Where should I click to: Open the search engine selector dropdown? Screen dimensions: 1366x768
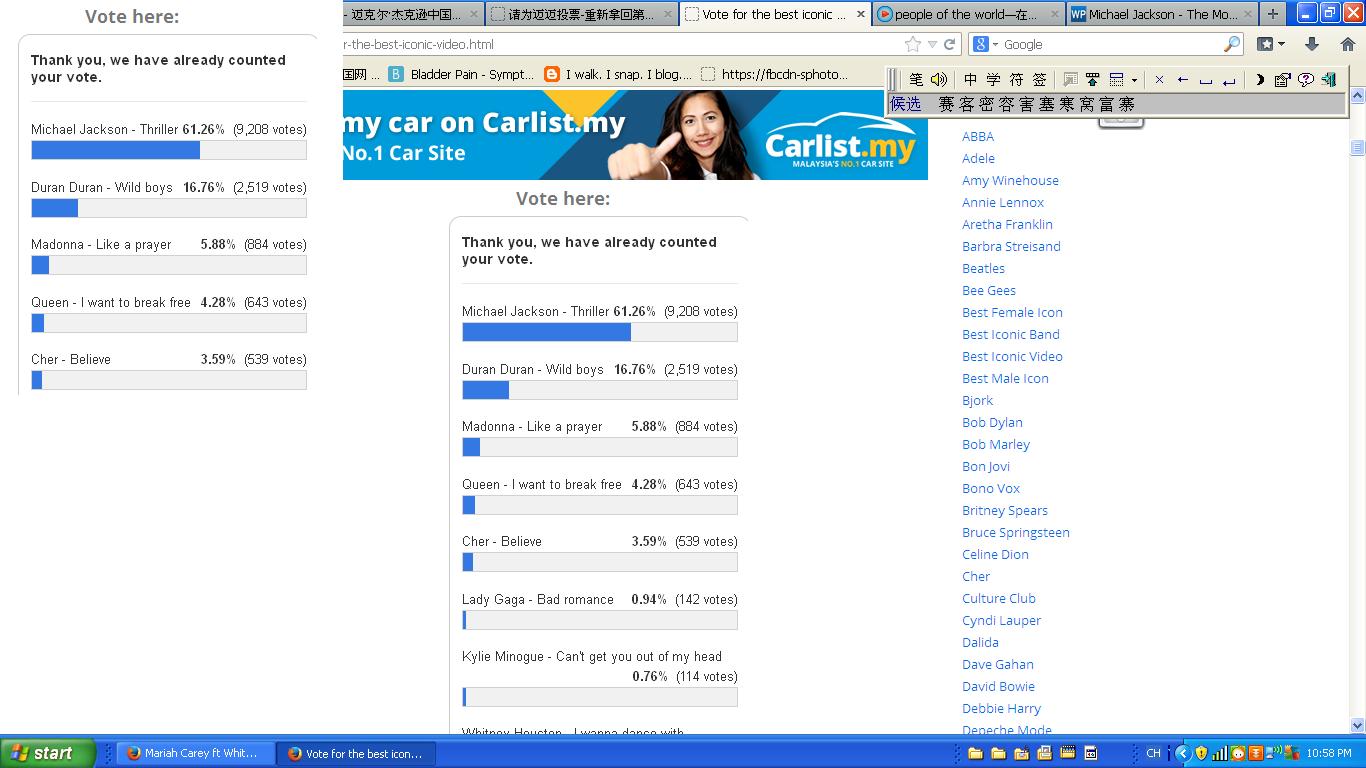pyautogui.click(x=985, y=44)
